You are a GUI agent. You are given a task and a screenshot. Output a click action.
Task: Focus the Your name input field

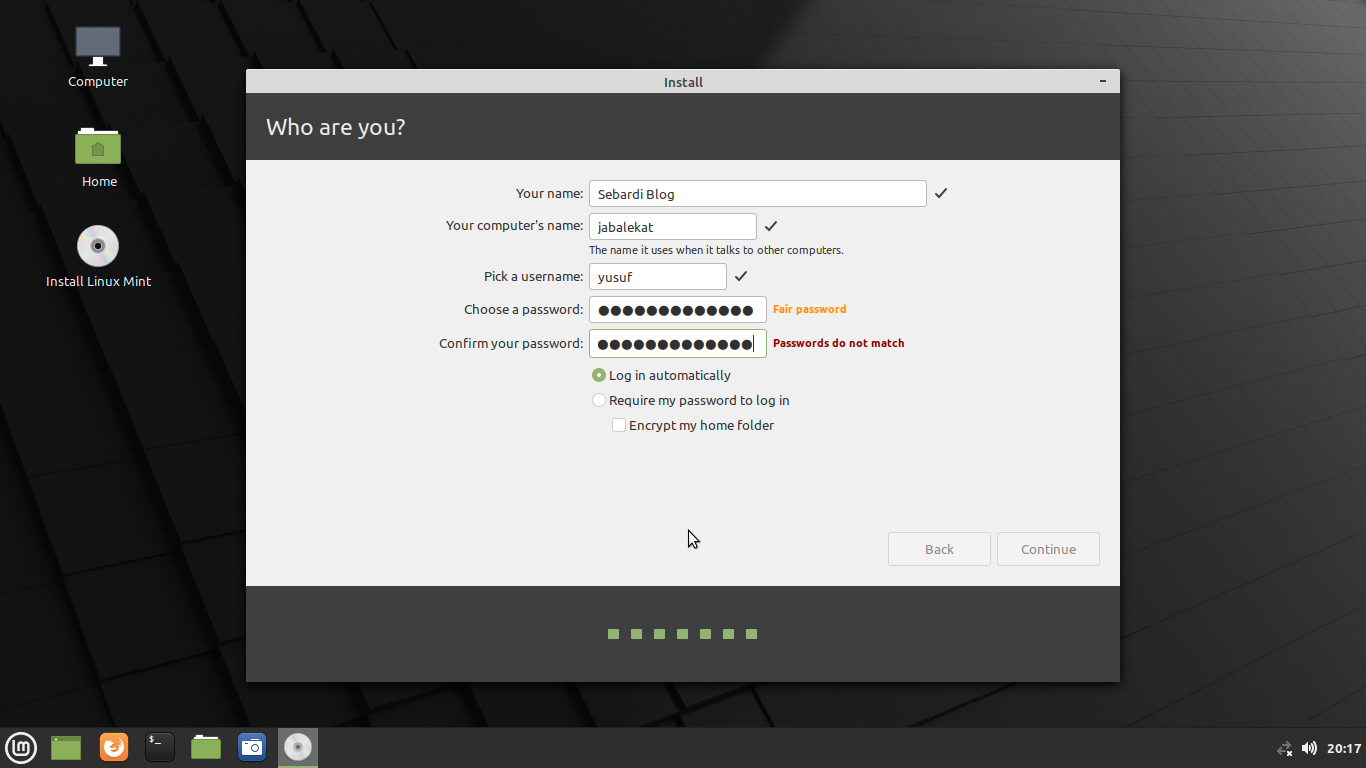(757, 193)
